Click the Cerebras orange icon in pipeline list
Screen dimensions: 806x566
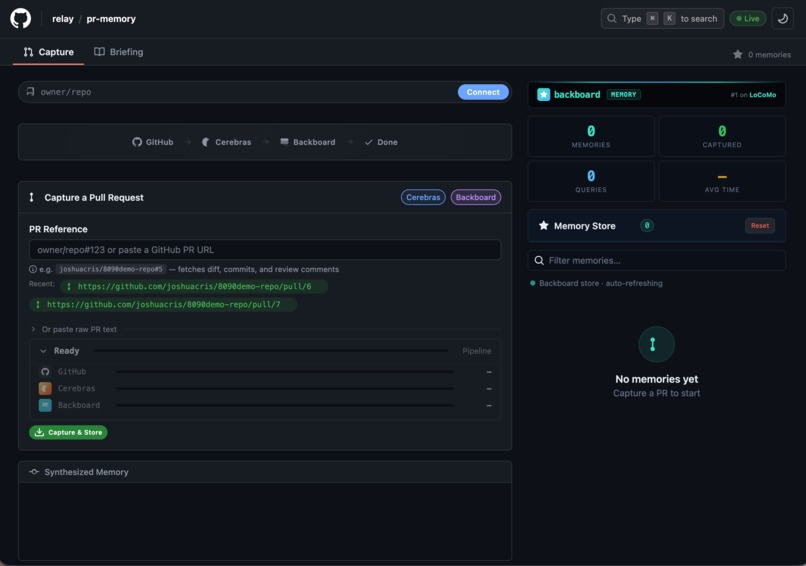pyautogui.click(x=45, y=388)
